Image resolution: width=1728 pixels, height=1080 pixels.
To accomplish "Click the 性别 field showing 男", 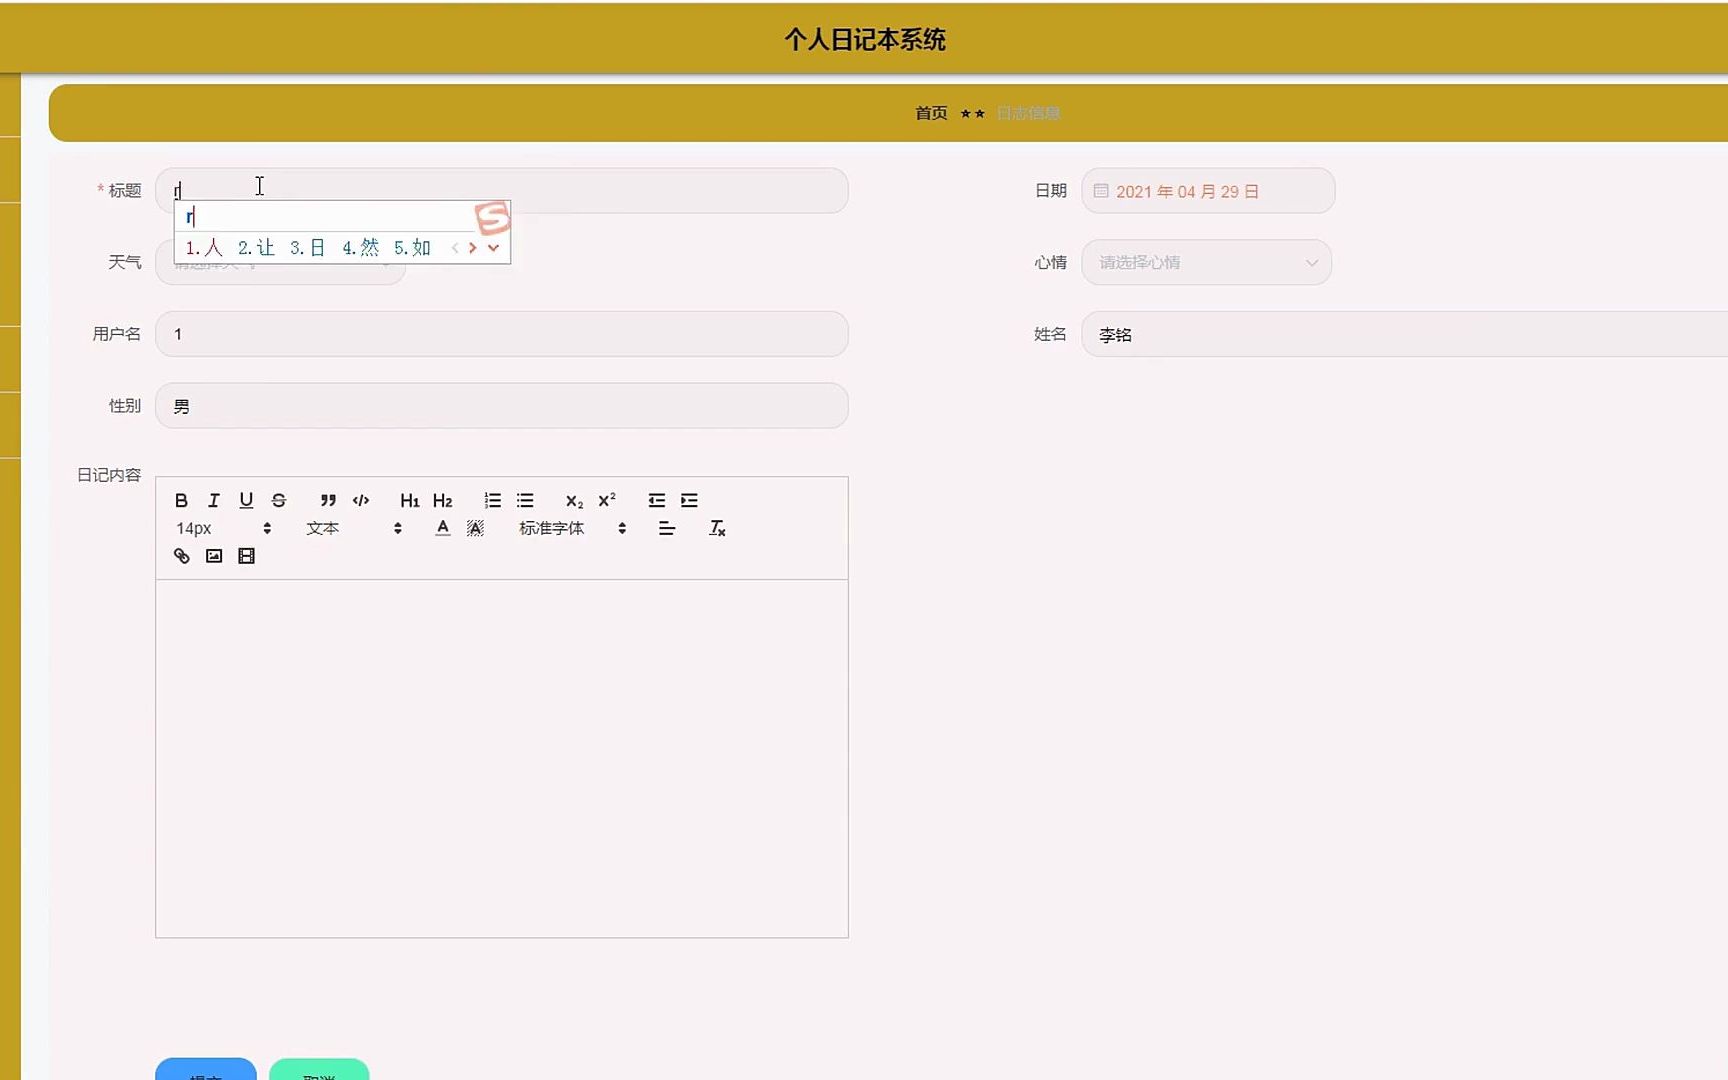I will [x=502, y=406].
